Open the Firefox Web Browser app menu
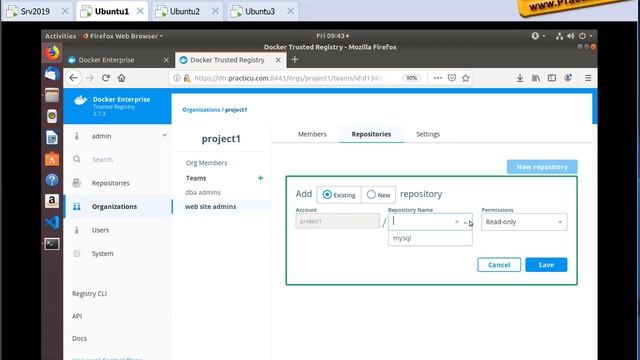The width and height of the screenshot is (640, 360). pyautogui.click(x=123, y=36)
